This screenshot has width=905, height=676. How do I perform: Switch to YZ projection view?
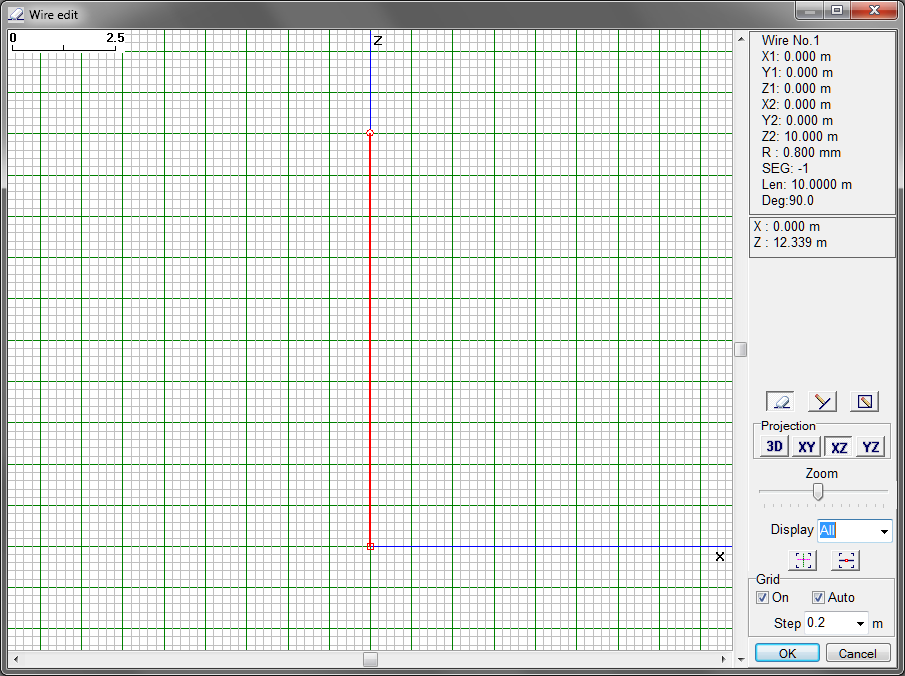[871, 447]
